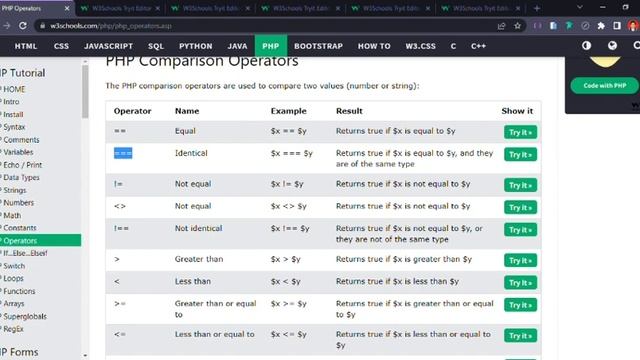The height and width of the screenshot is (360, 640).
Task: Click the Code with PHP button
Action: (x=604, y=86)
